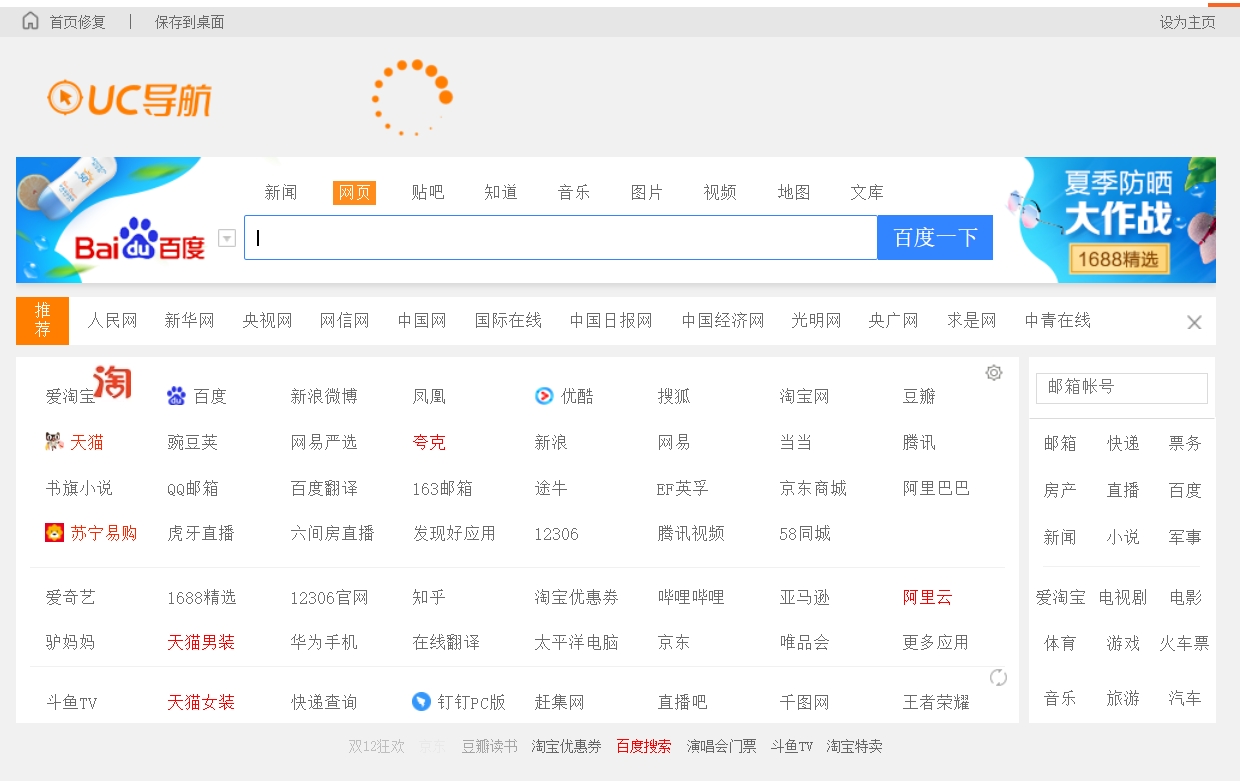1240x781 pixels.
Task: Click the home icon beside 首页修复
Action: coord(31,21)
